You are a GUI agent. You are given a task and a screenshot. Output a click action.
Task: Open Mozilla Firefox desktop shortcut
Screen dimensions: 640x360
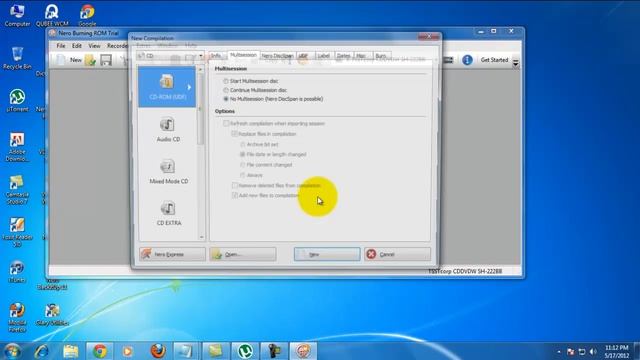click(x=17, y=318)
